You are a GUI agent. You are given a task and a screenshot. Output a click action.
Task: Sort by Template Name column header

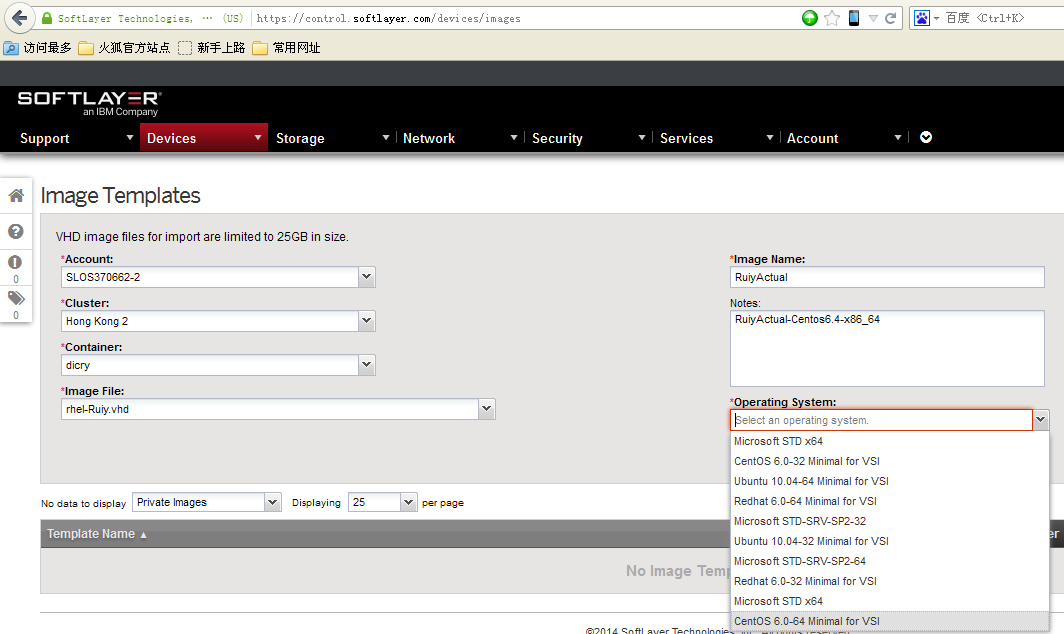click(x=96, y=534)
